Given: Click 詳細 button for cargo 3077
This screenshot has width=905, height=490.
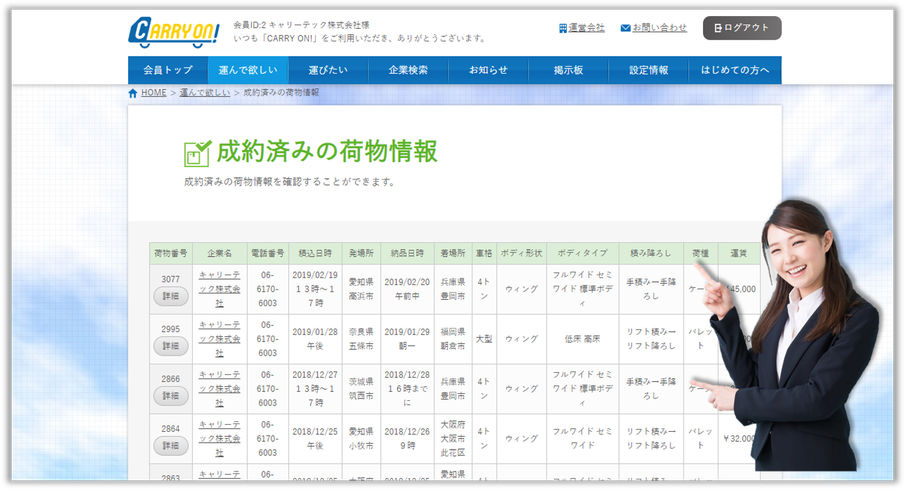Looking at the screenshot, I should pyautogui.click(x=170, y=296).
